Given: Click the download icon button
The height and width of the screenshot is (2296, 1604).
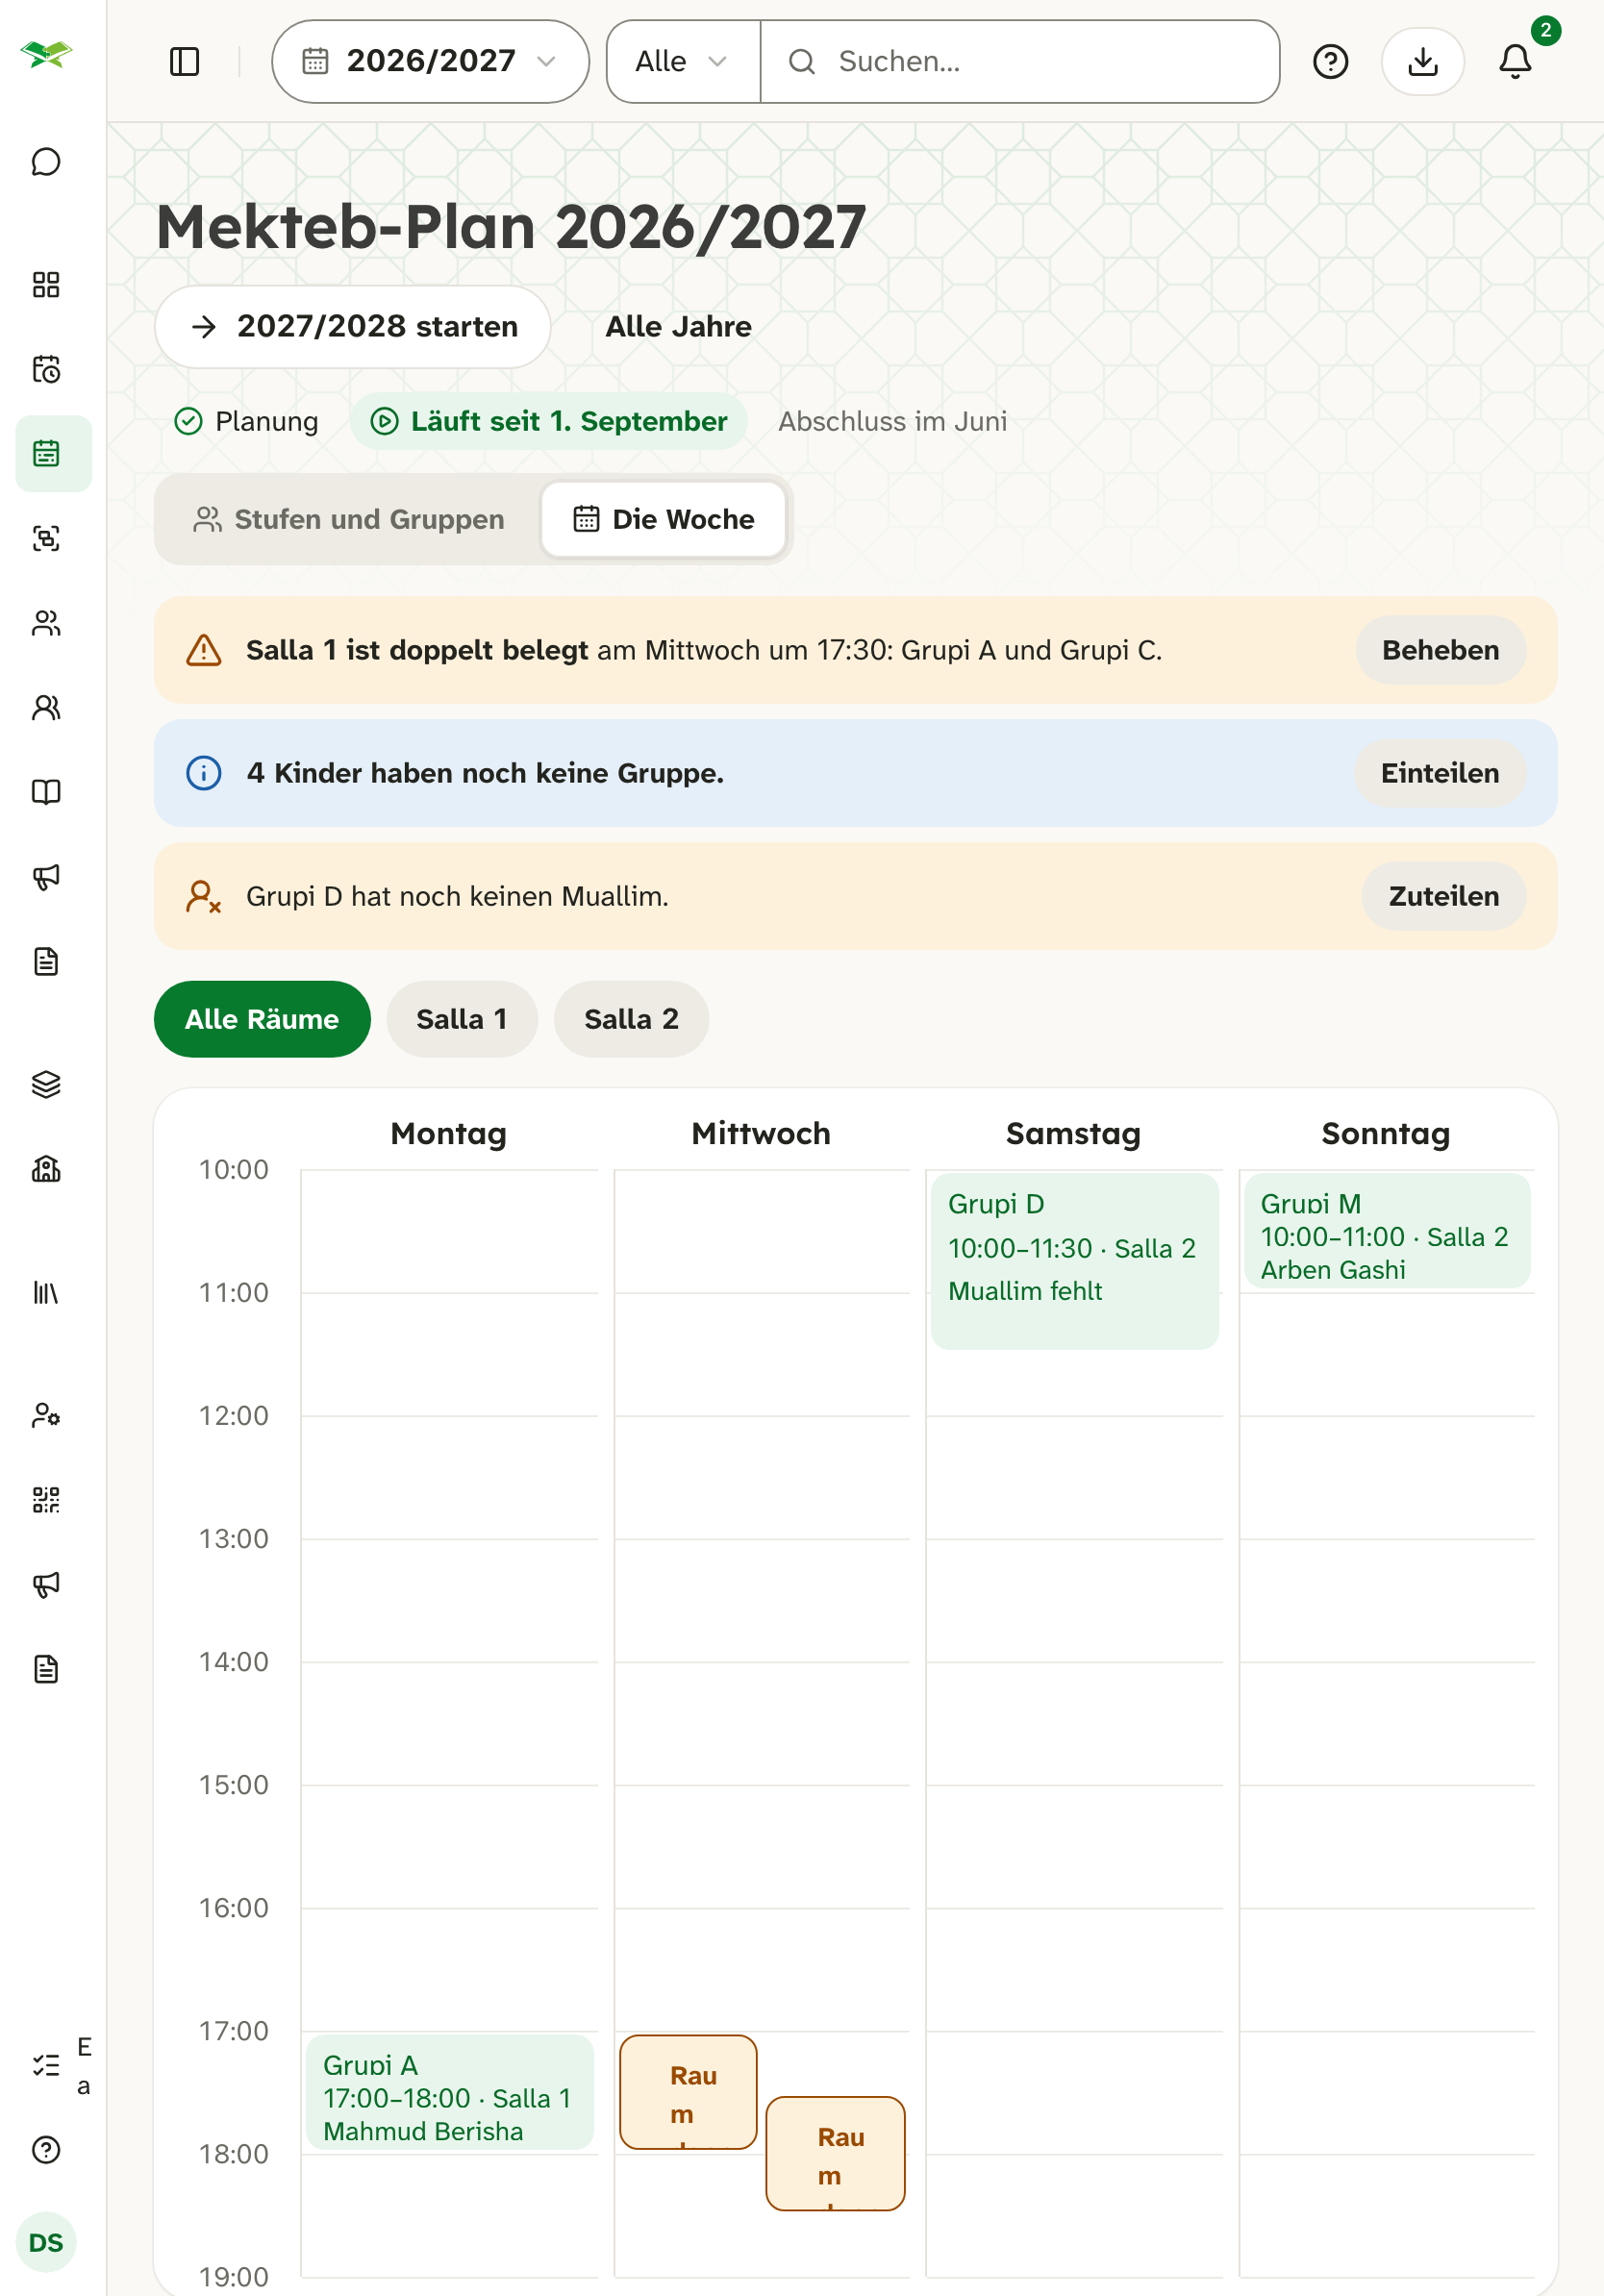Looking at the screenshot, I should click(x=1422, y=61).
